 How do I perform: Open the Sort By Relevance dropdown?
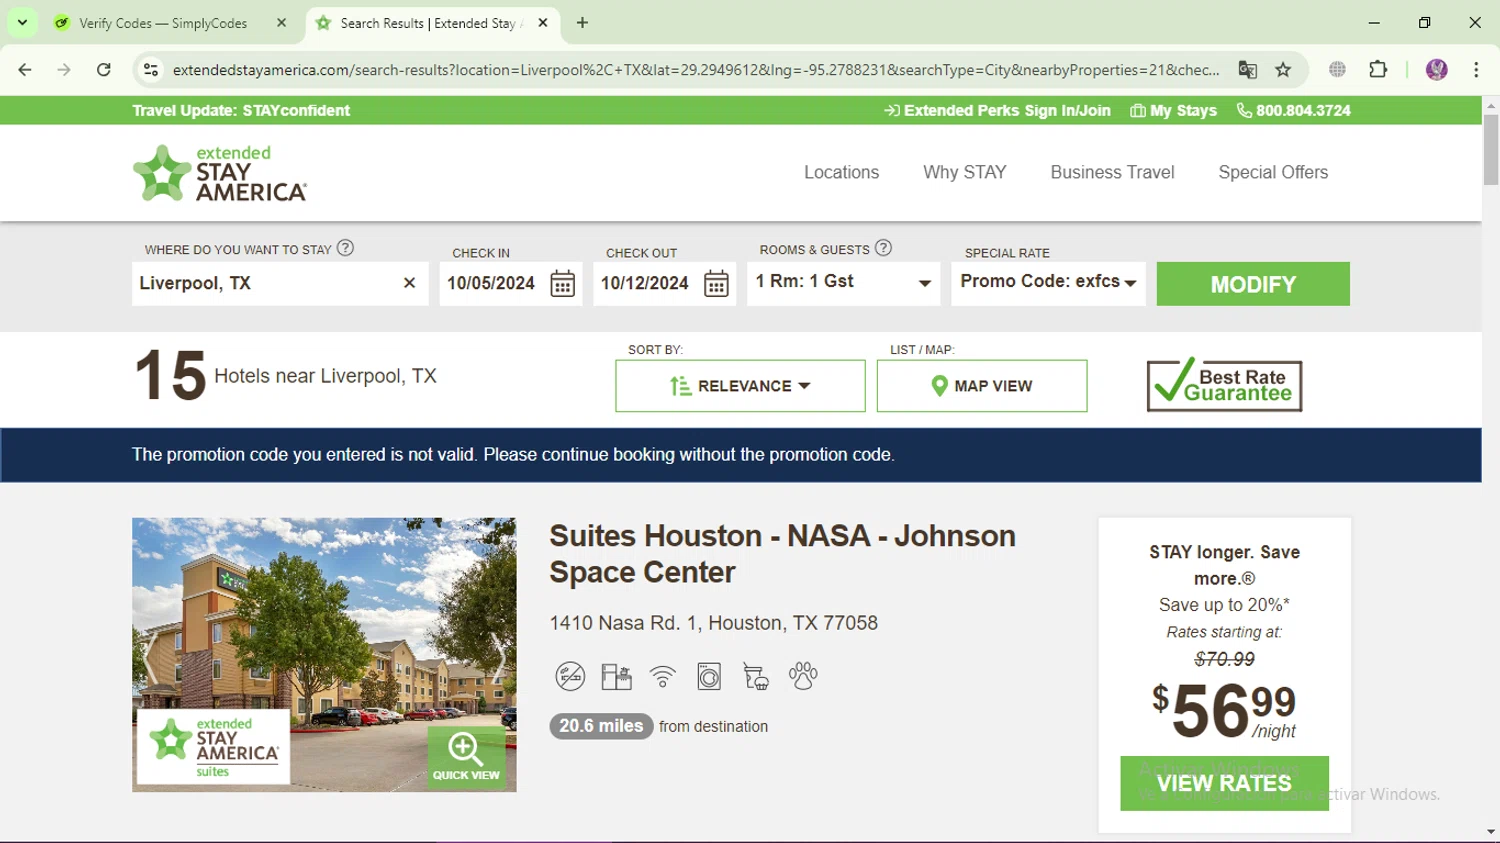pyautogui.click(x=740, y=386)
